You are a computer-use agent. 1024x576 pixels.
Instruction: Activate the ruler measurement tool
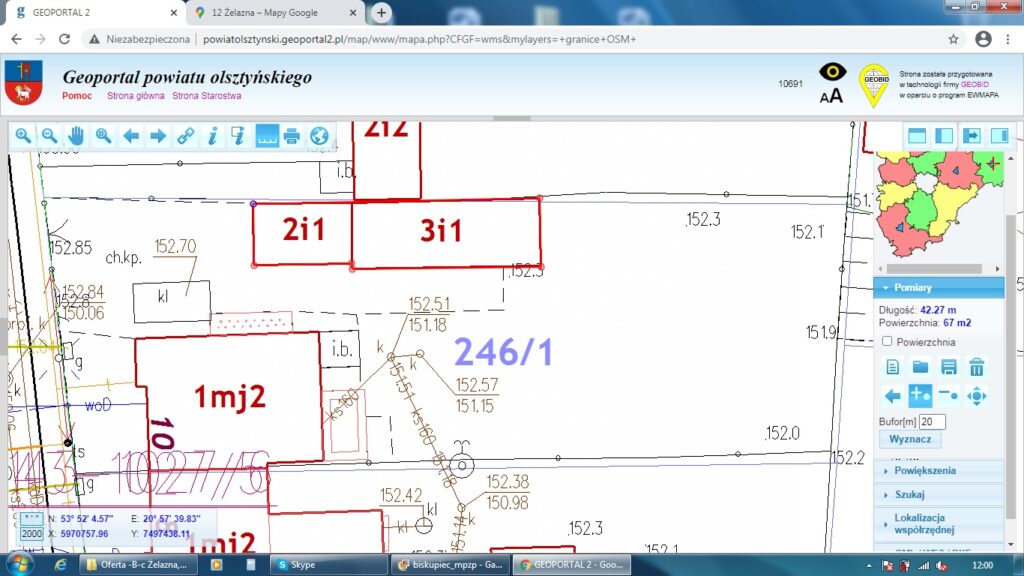click(x=265, y=136)
